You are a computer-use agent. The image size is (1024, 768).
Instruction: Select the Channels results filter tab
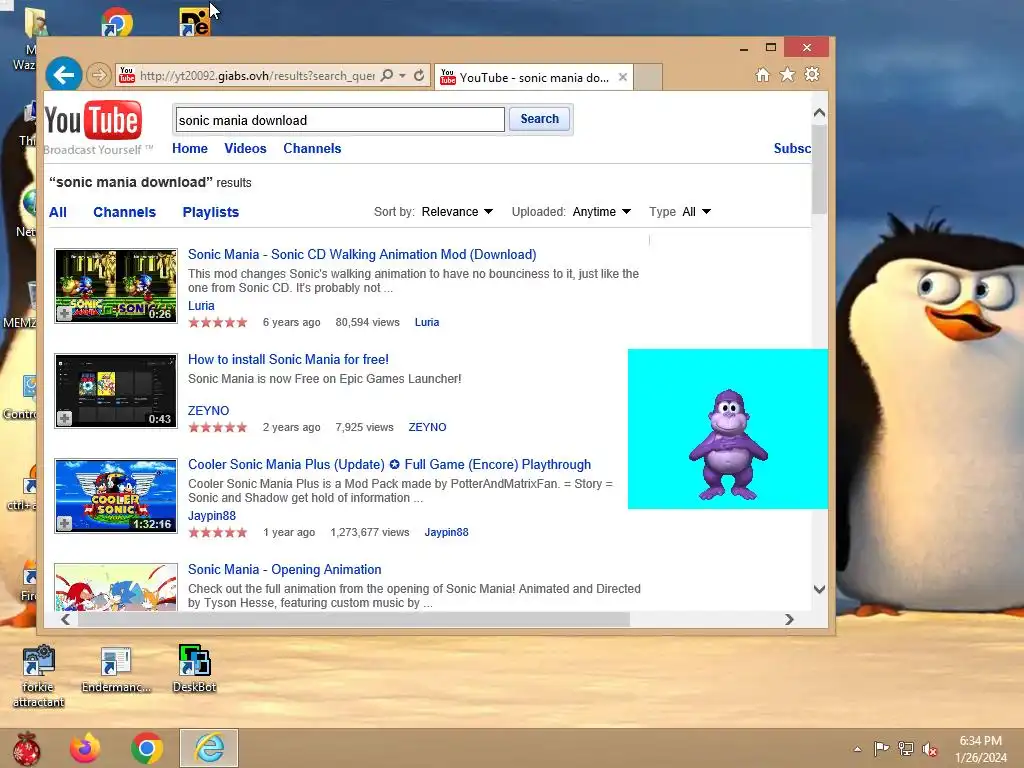coord(125,212)
